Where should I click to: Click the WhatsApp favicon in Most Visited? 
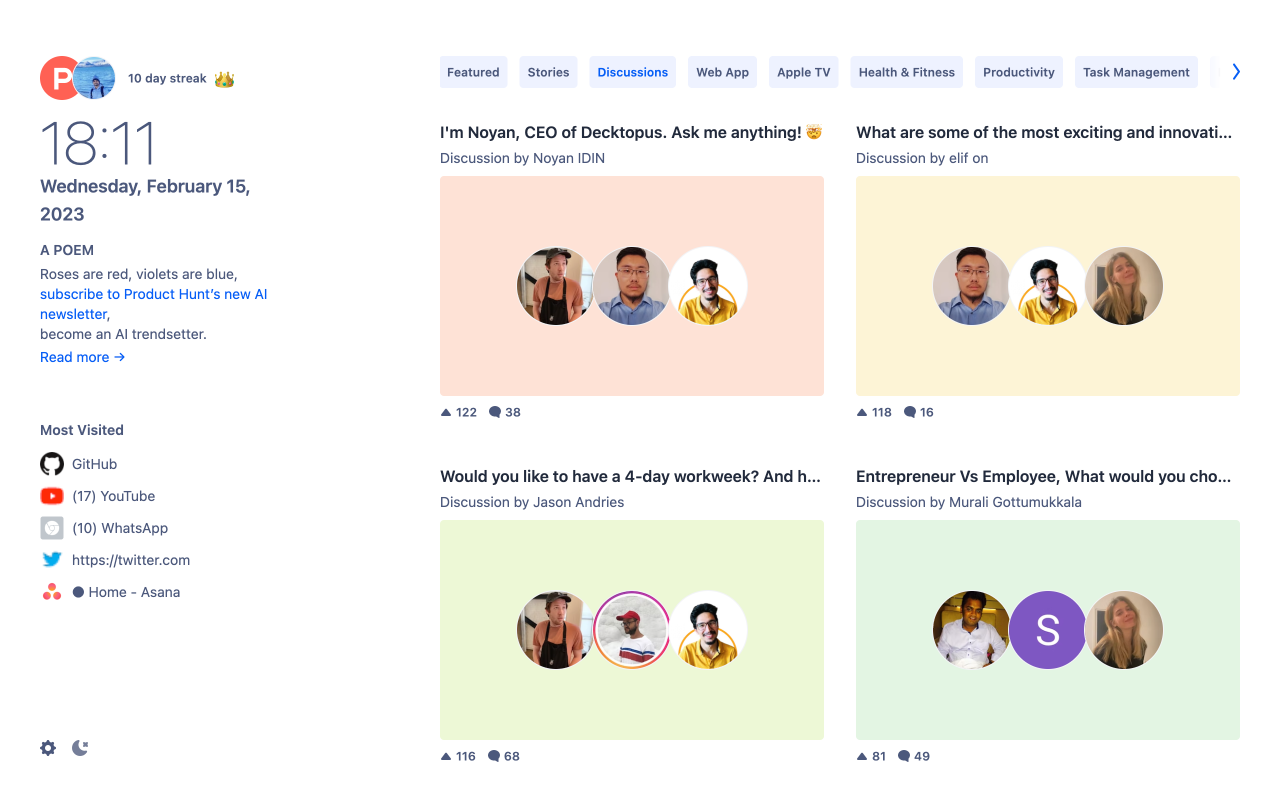tap(52, 528)
